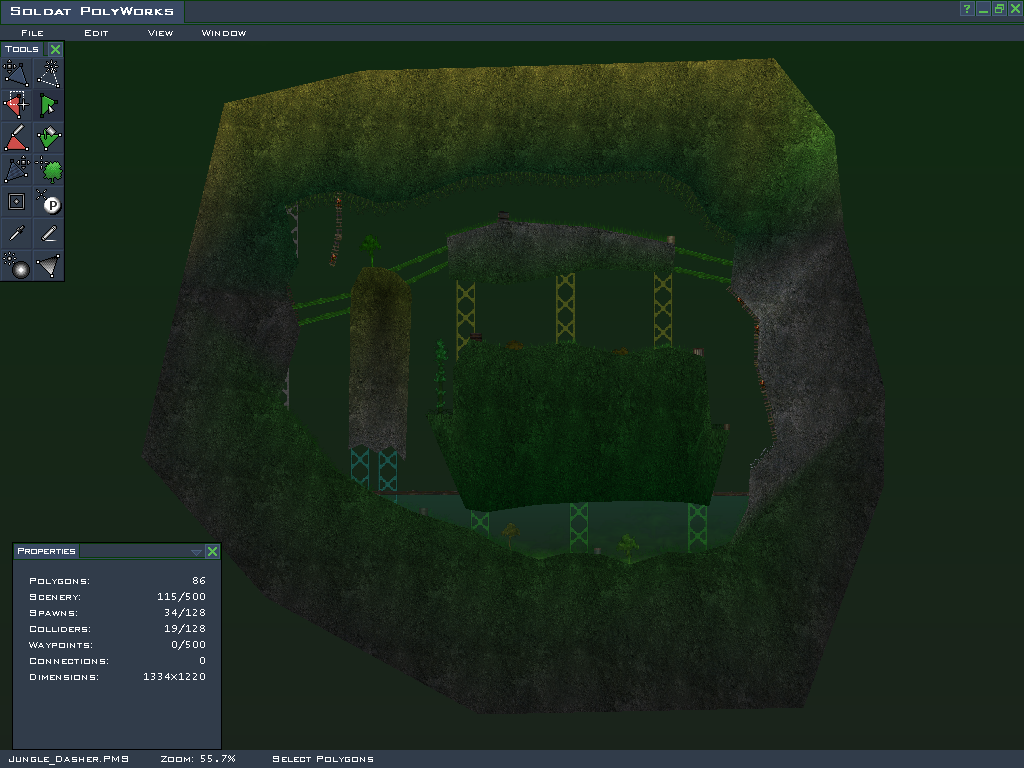Select the Lights tool
This screenshot has width=1024, height=768.
[x=16, y=266]
